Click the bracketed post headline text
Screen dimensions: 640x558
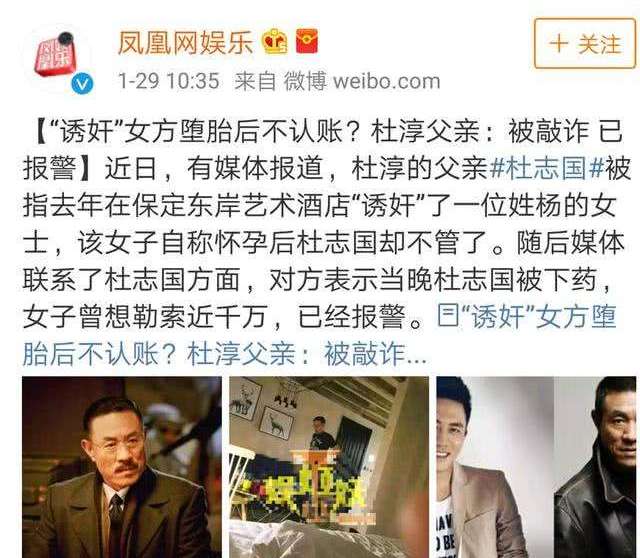pos(322,149)
